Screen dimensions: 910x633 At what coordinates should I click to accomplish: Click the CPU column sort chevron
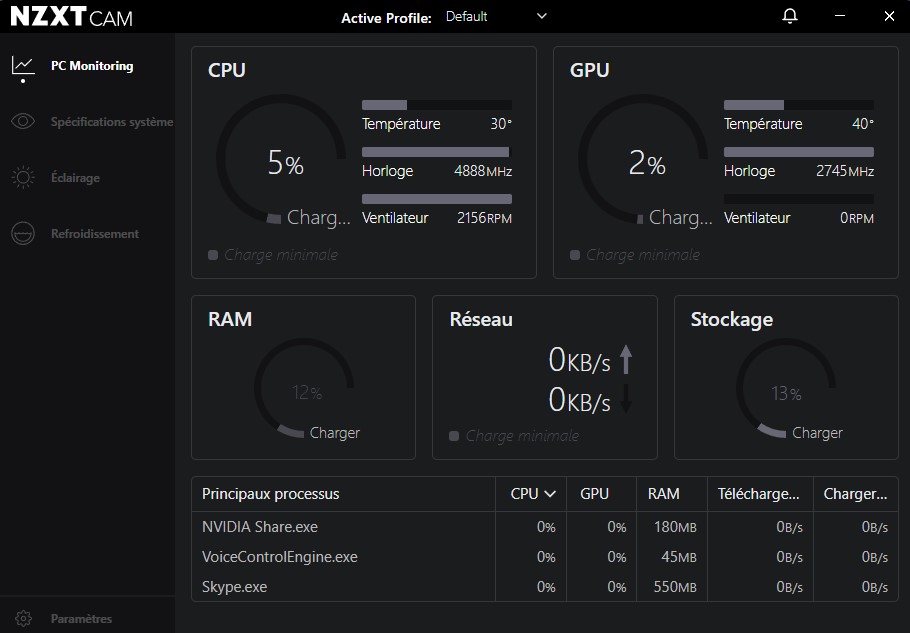(x=550, y=494)
